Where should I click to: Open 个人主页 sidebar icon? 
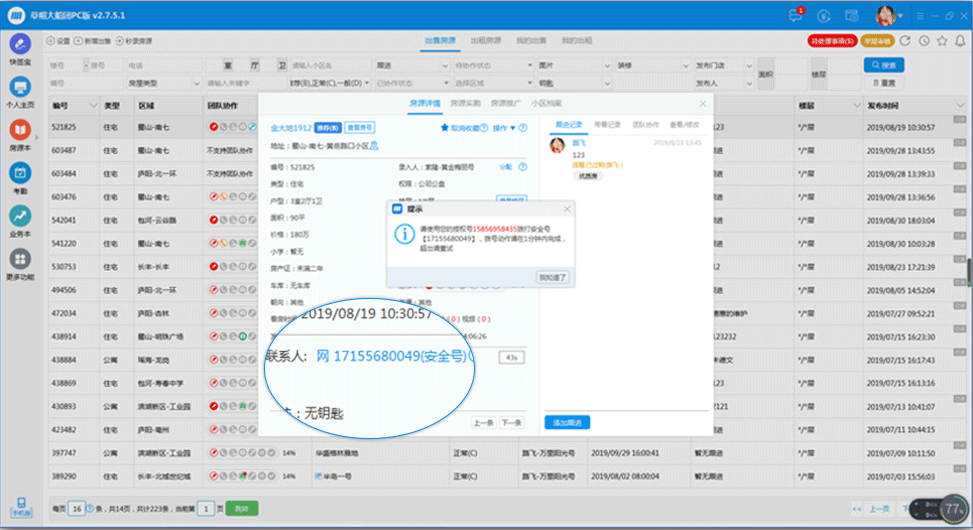[x=20, y=89]
